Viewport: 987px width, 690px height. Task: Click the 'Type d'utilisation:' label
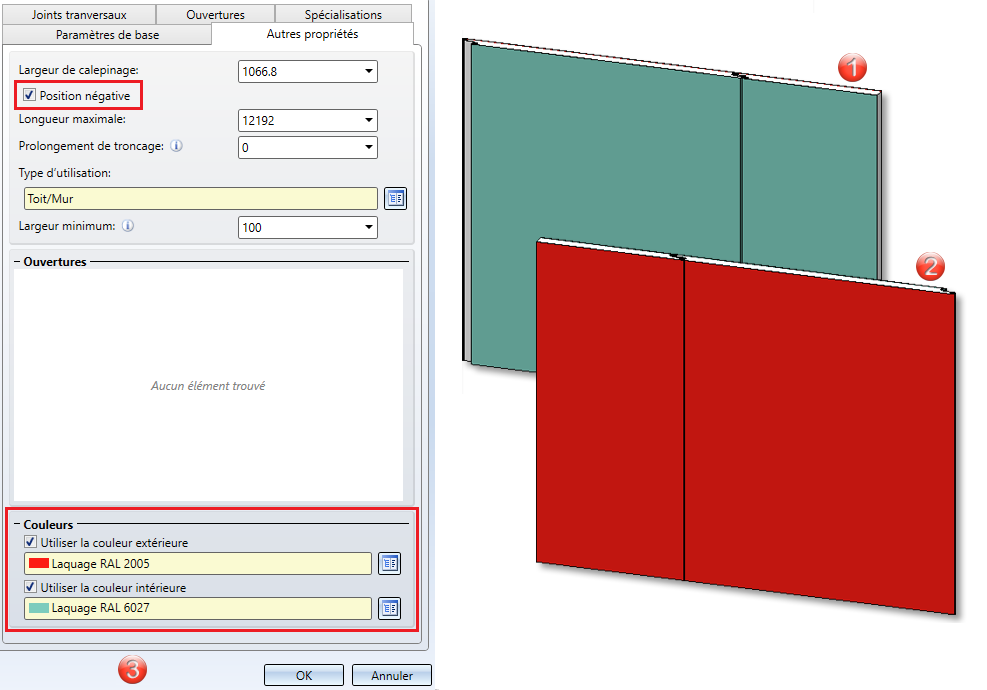[x=65, y=172]
